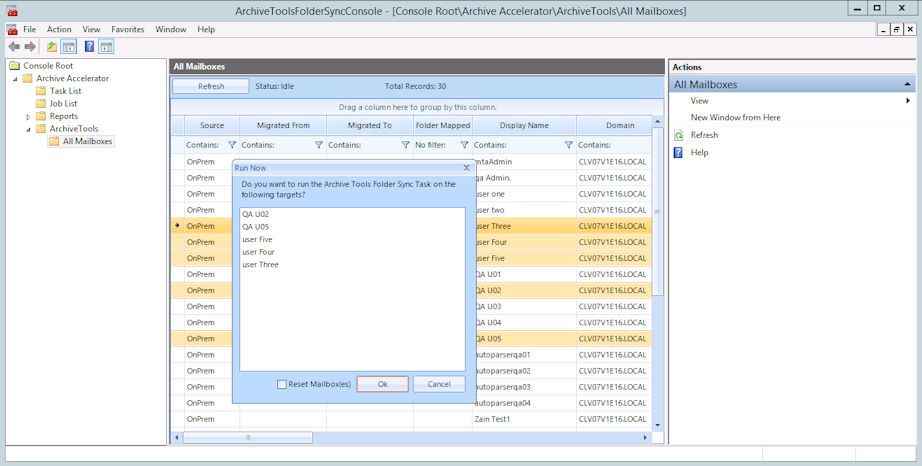Go forward with the toolbar Forward arrow
Screen dimensions: 922x466
click(30, 46)
